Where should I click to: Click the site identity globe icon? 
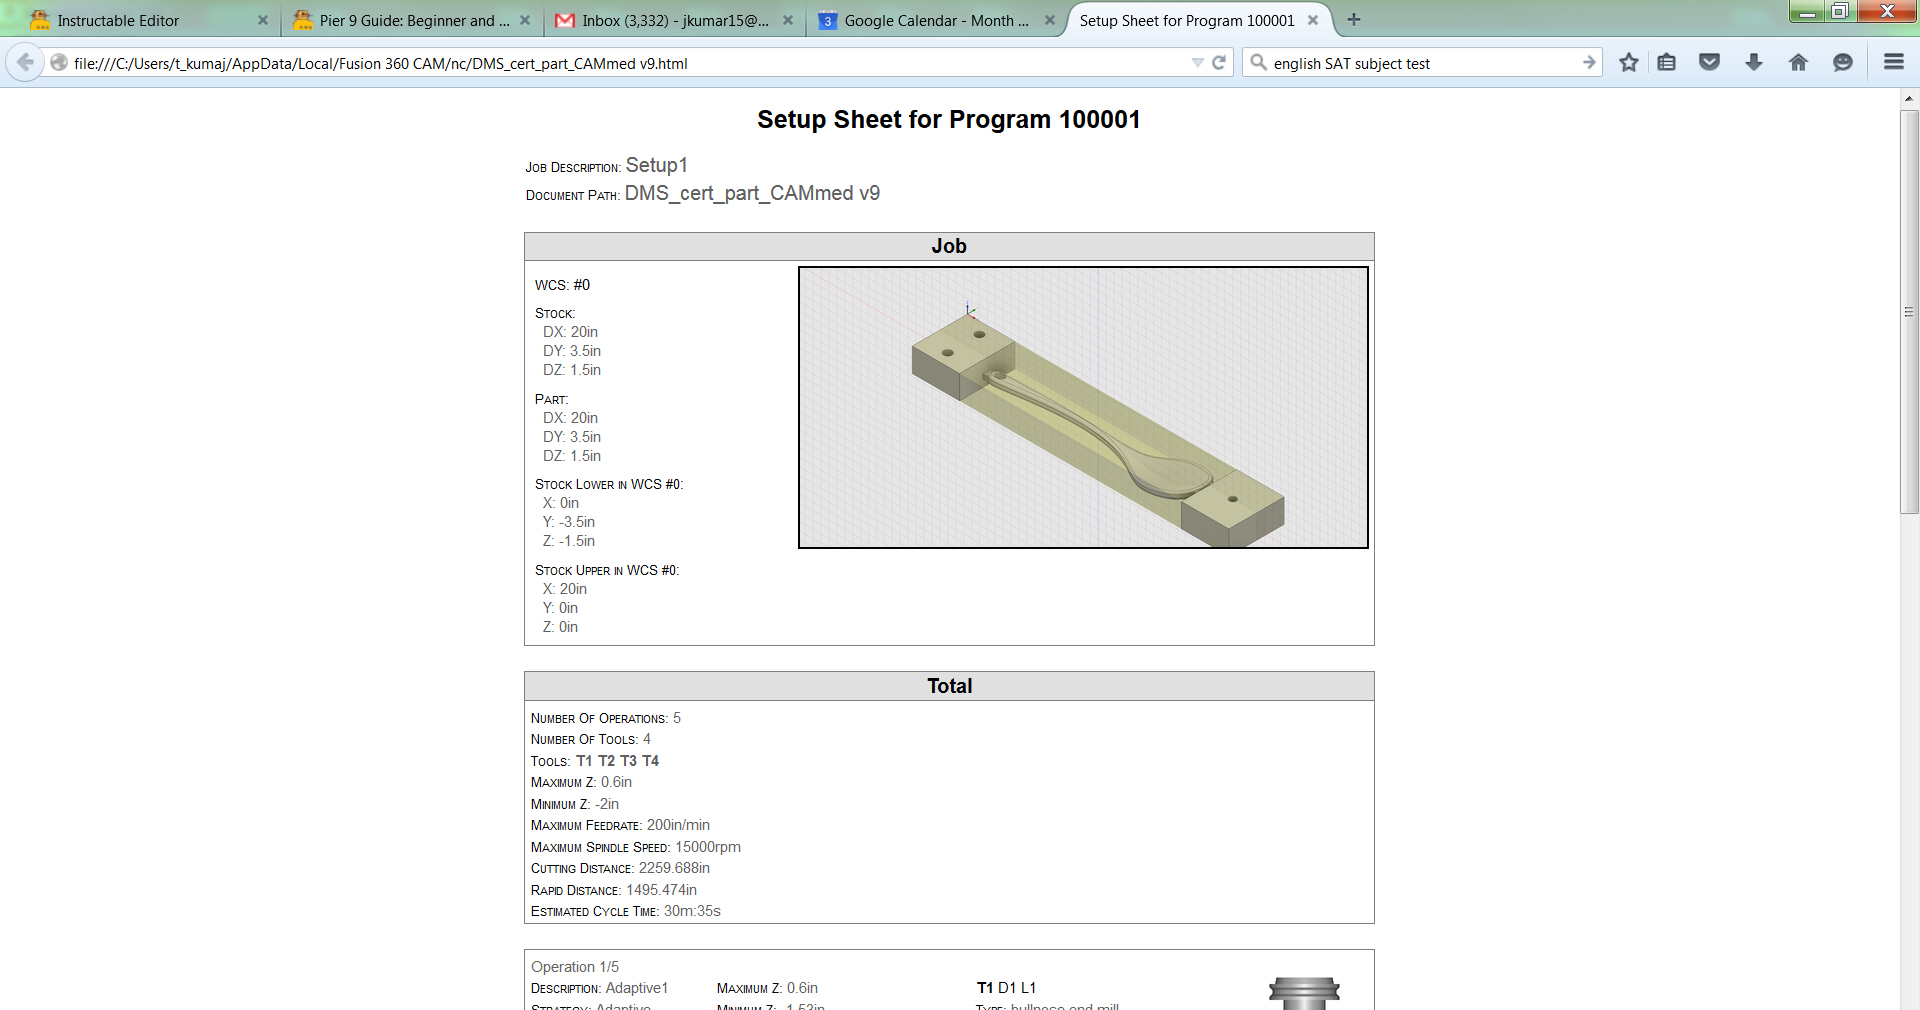point(59,63)
